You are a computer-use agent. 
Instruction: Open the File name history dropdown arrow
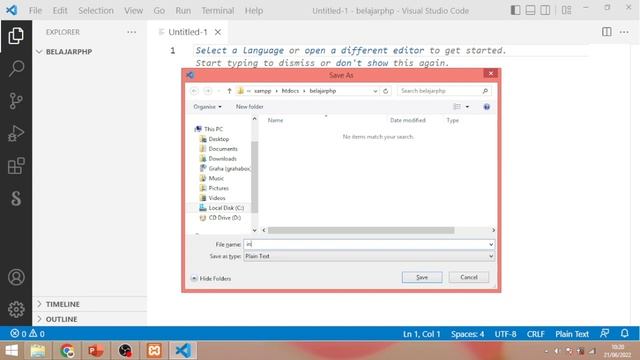491,244
